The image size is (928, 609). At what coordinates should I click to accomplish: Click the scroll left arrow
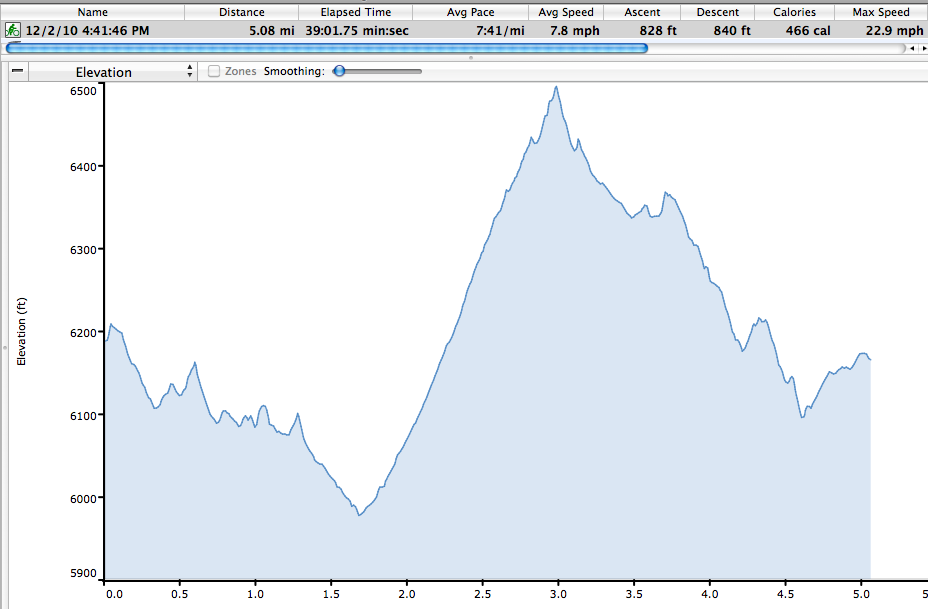tap(911, 48)
